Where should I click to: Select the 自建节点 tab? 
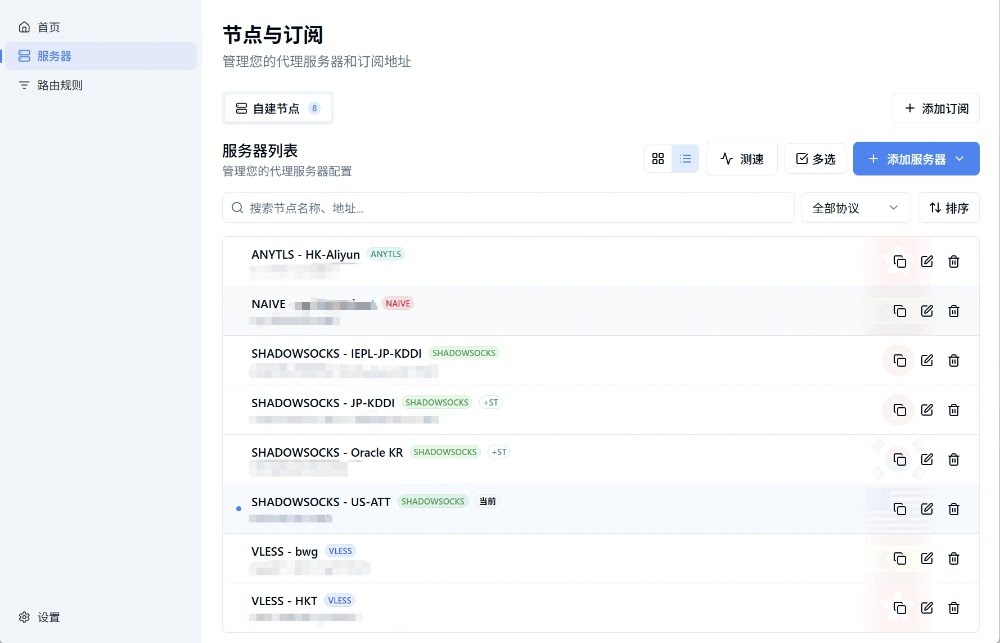point(277,108)
